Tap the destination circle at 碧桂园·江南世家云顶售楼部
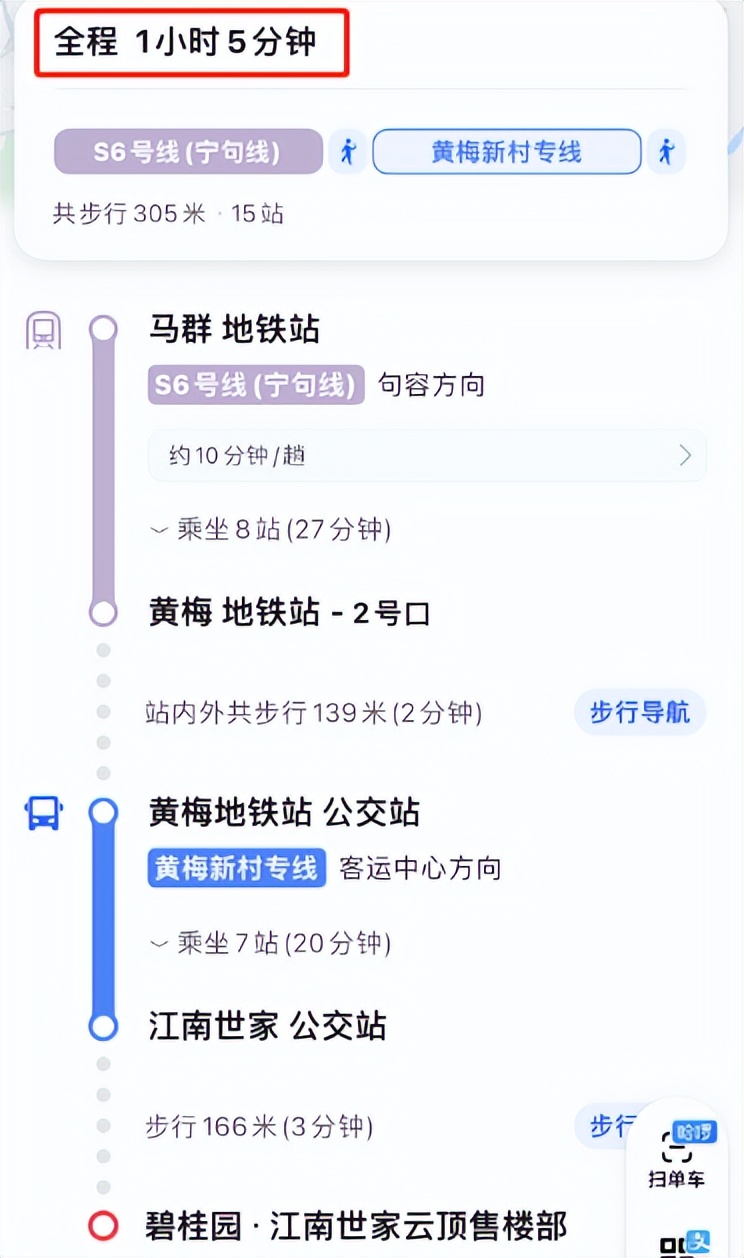Viewport: 744px width, 1258px height. (x=103, y=1222)
